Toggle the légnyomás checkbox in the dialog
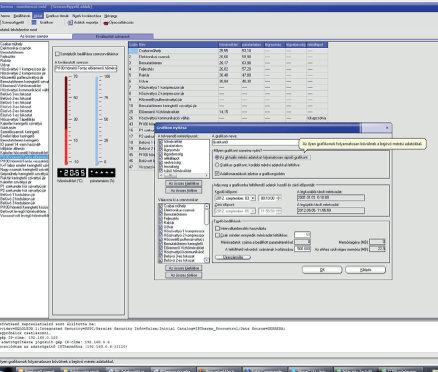Screen dimensions: 438x372 point(161,150)
